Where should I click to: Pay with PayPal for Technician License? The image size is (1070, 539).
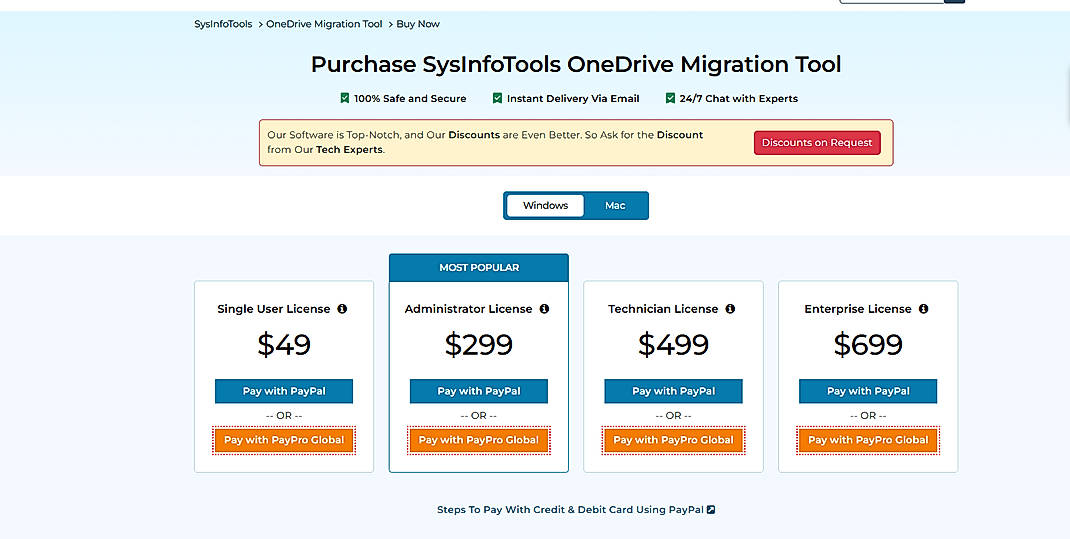(x=673, y=391)
